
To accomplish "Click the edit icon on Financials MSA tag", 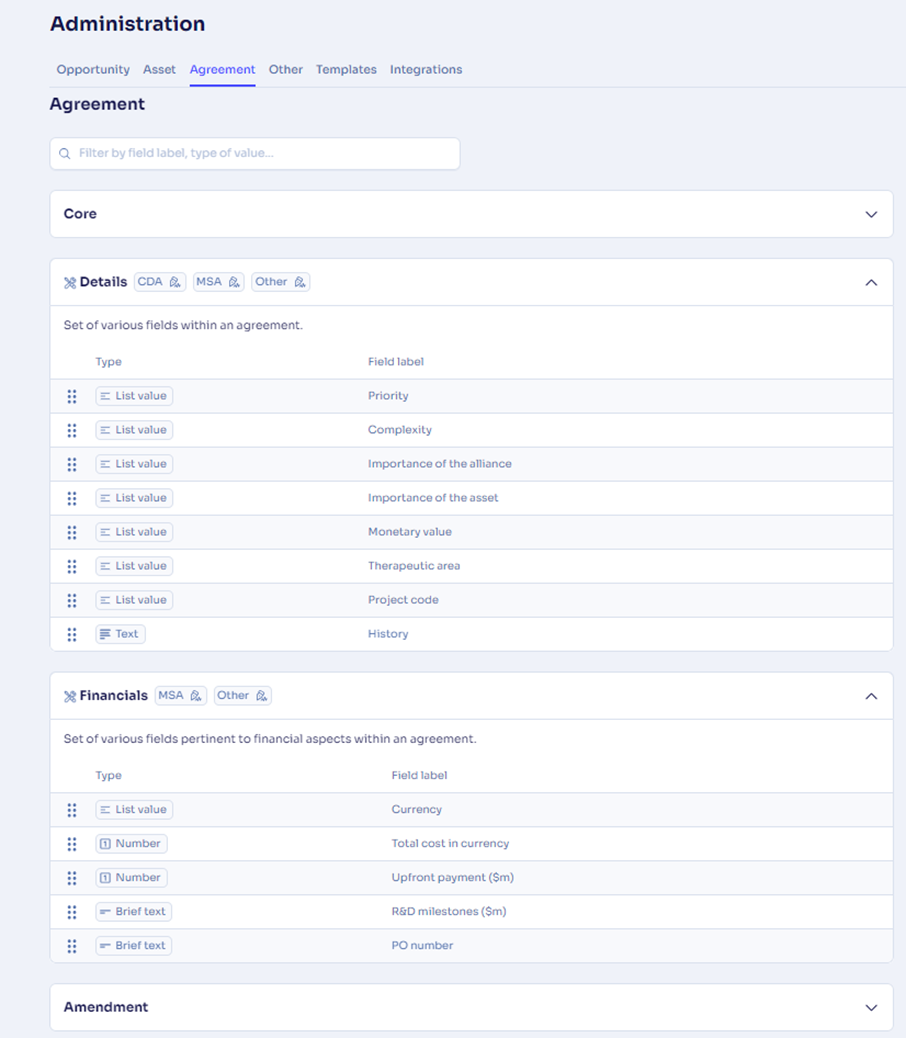I will [196, 696].
